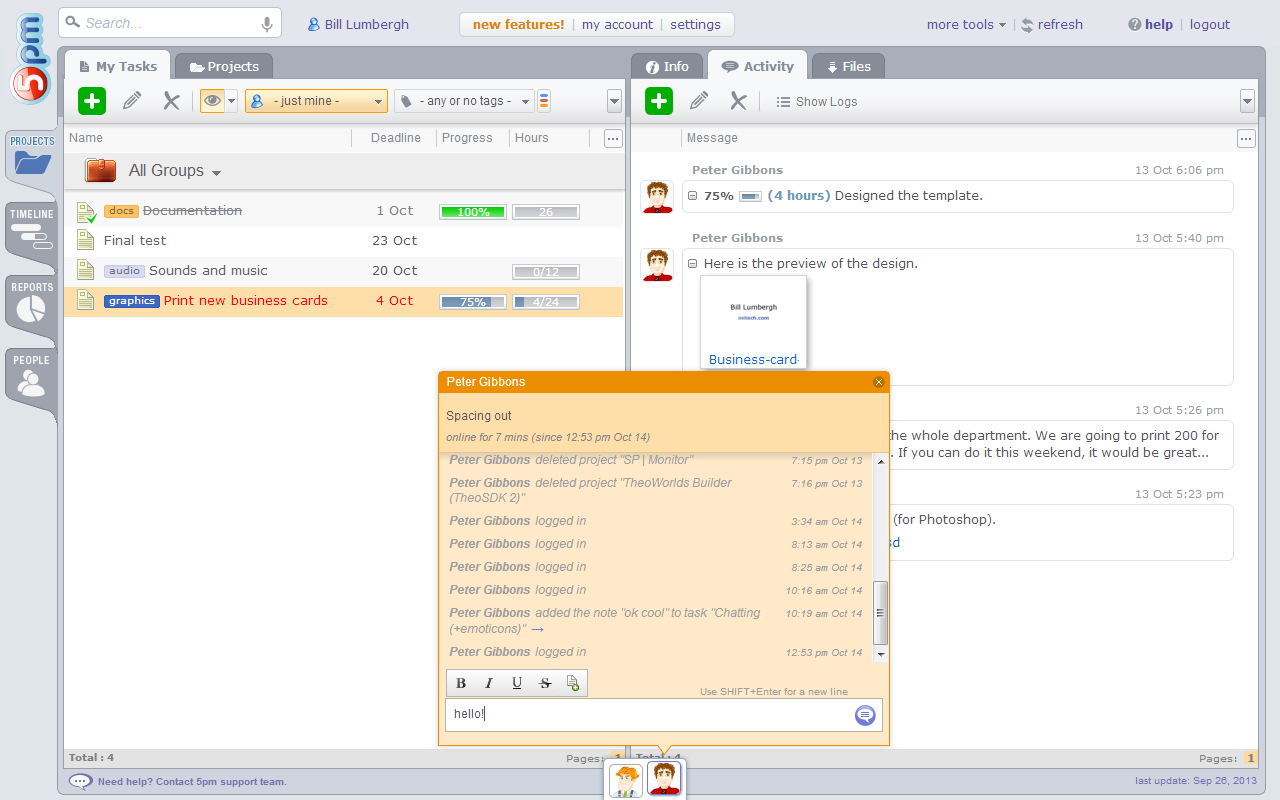The height and width of the screenshot is (800, 1280).
Task: Open the Reports sidebar section
Action: click(x=31, y=303)
